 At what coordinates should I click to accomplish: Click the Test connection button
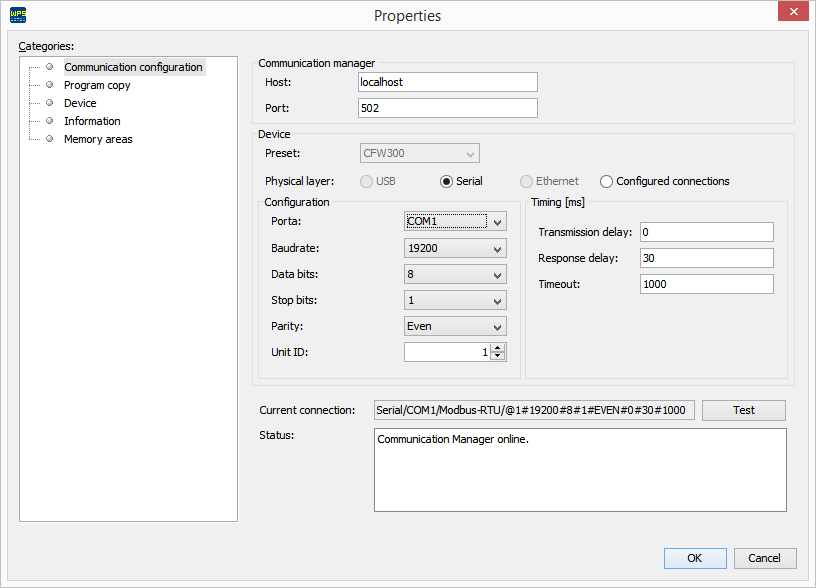pos(743,410)
